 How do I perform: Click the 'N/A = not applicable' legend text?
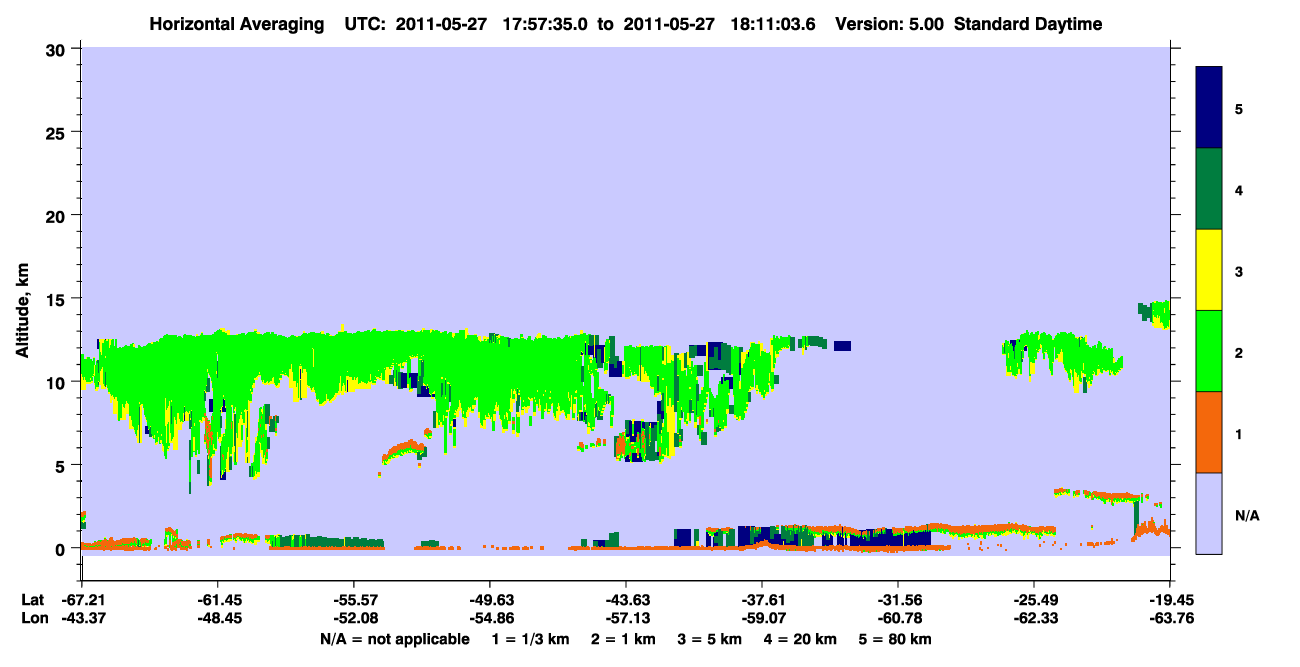395,639
